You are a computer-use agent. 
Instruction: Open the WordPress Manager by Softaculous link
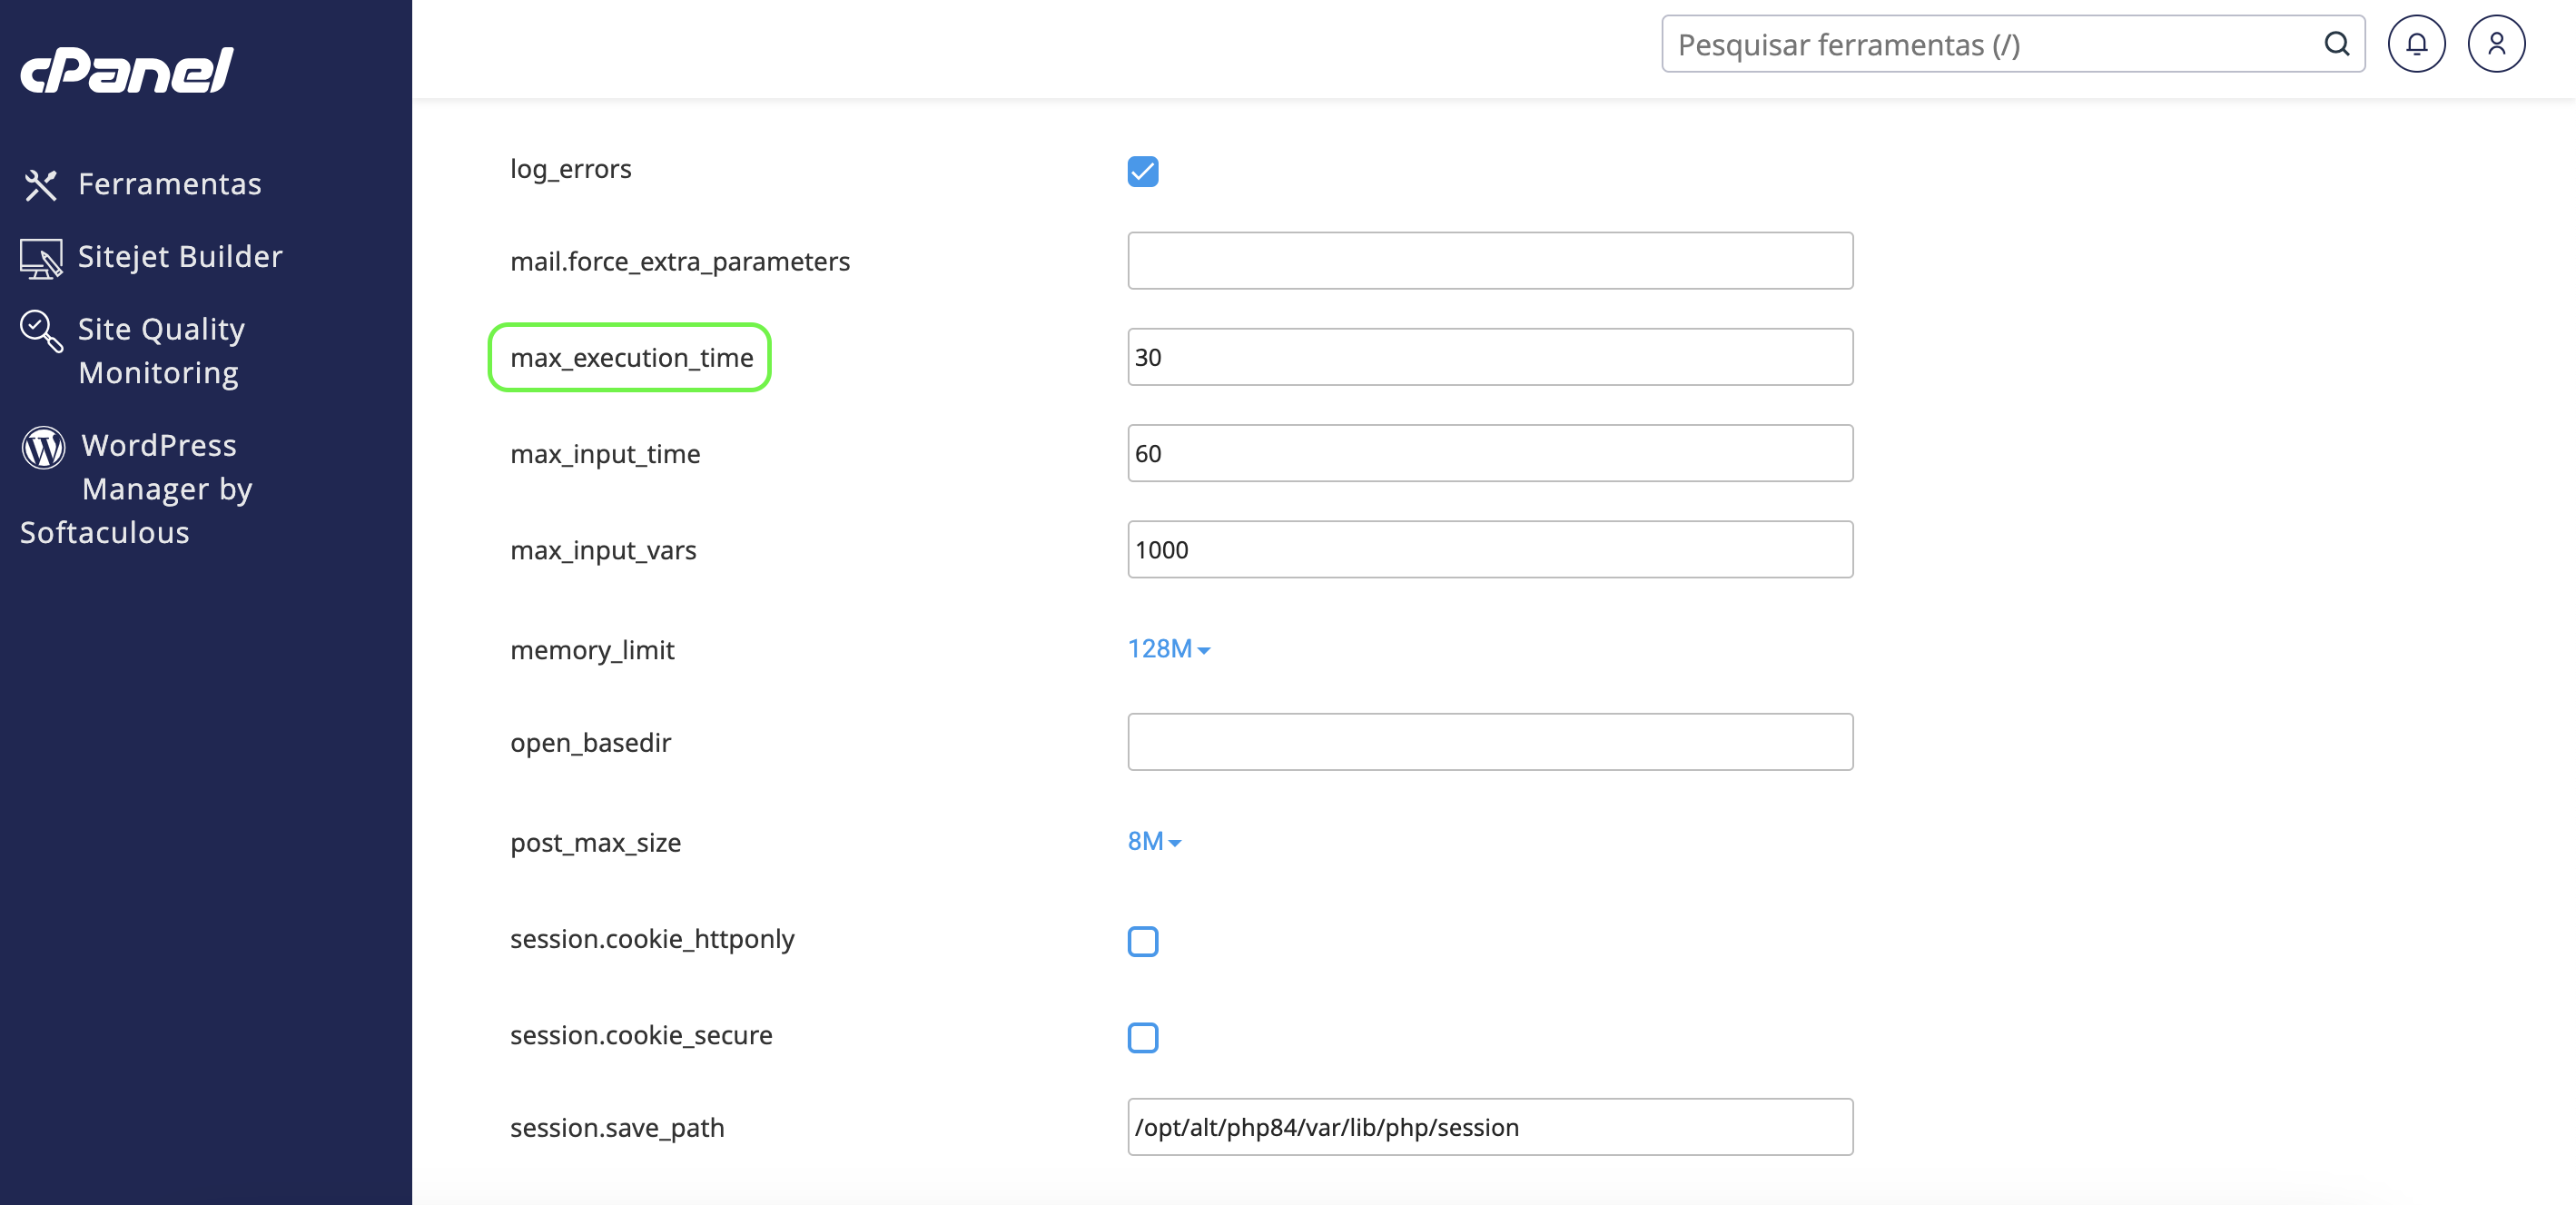point(137,489)
